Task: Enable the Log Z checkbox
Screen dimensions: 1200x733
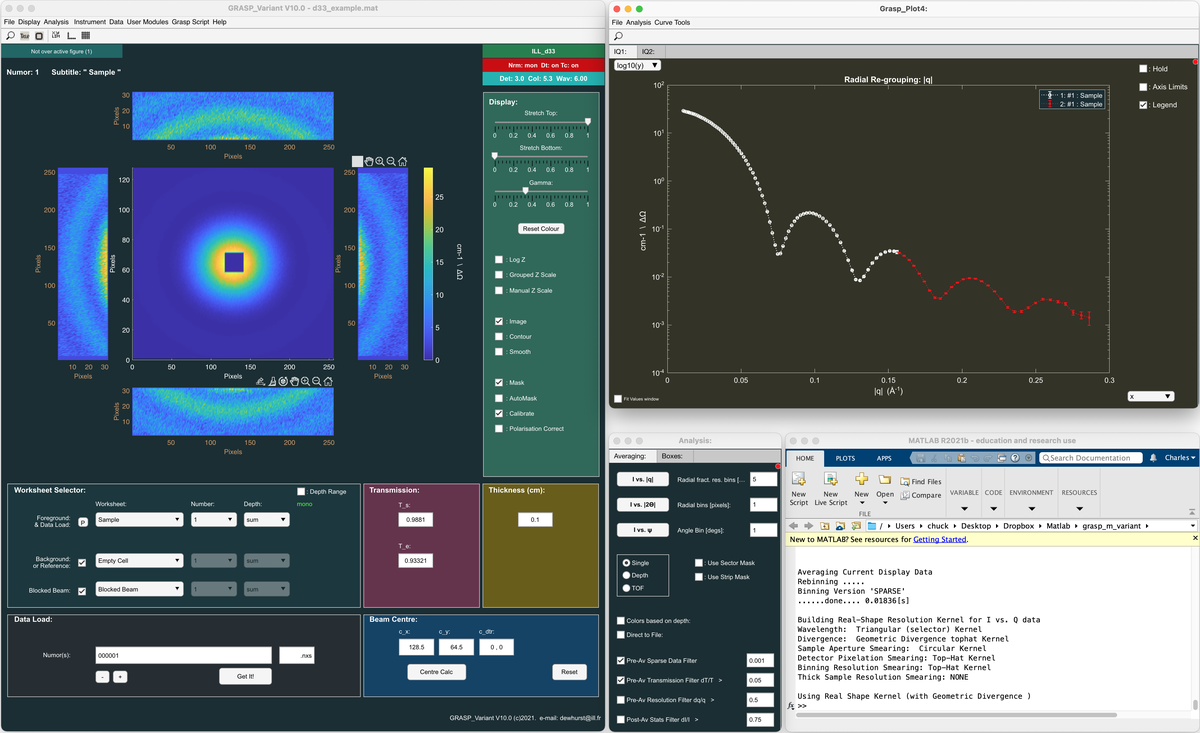Action: tap(499, 259)
